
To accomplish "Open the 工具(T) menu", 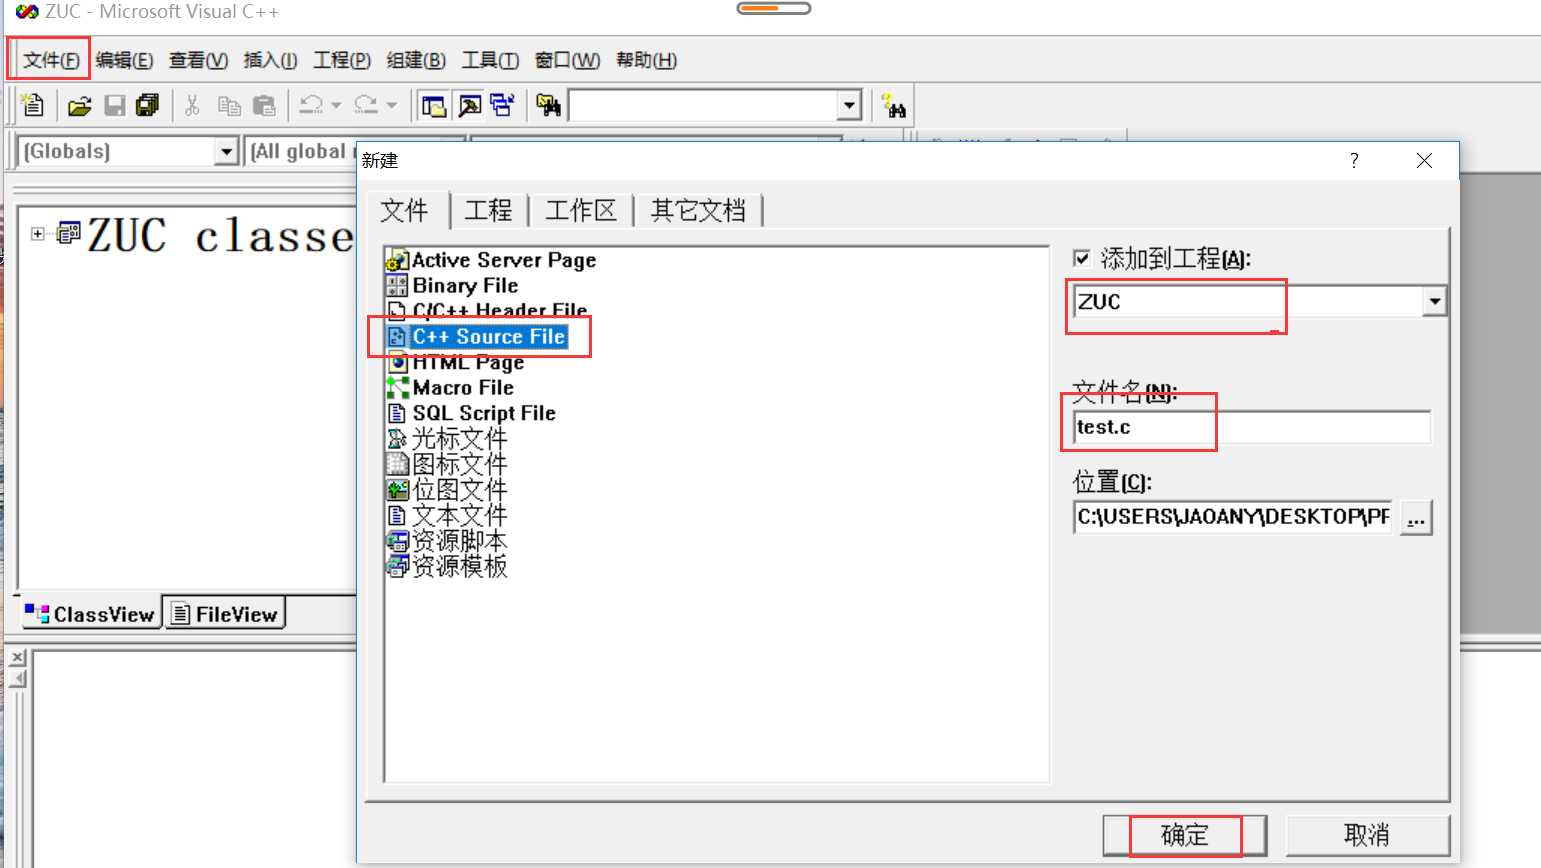I will (490, 61).
